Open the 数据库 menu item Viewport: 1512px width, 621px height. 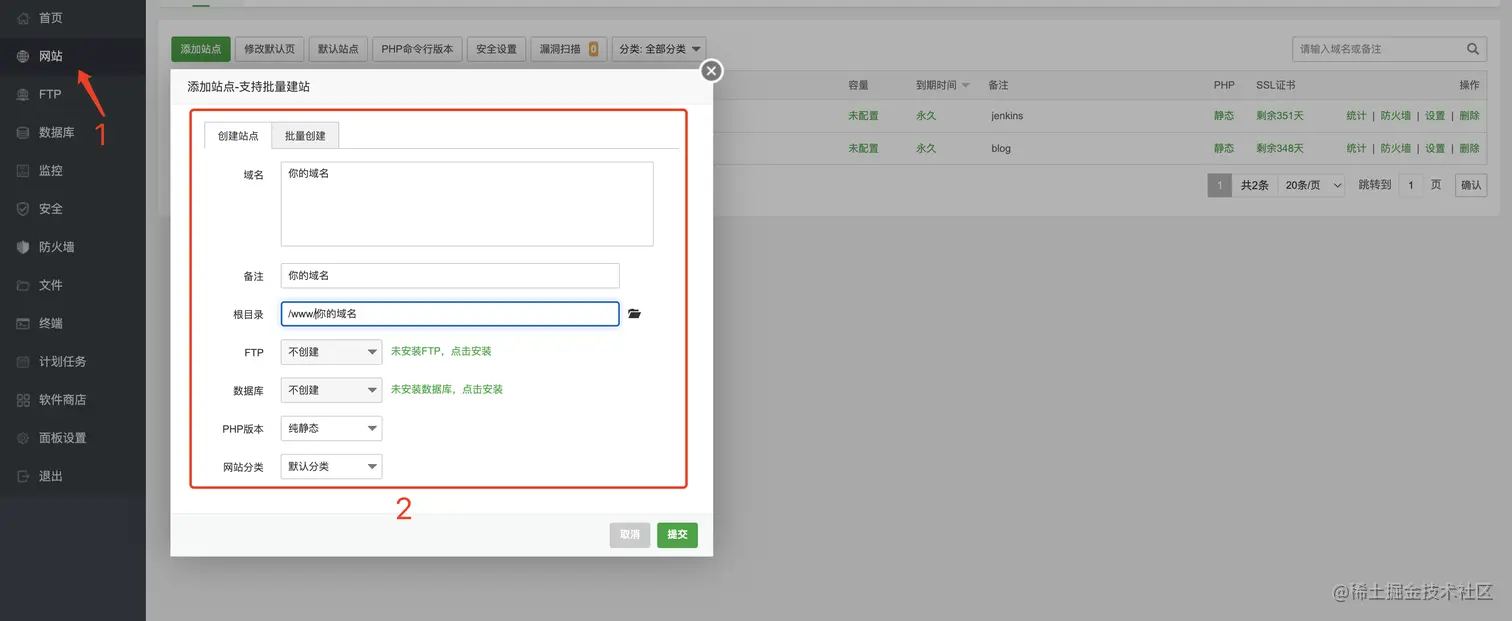[57, 132]
